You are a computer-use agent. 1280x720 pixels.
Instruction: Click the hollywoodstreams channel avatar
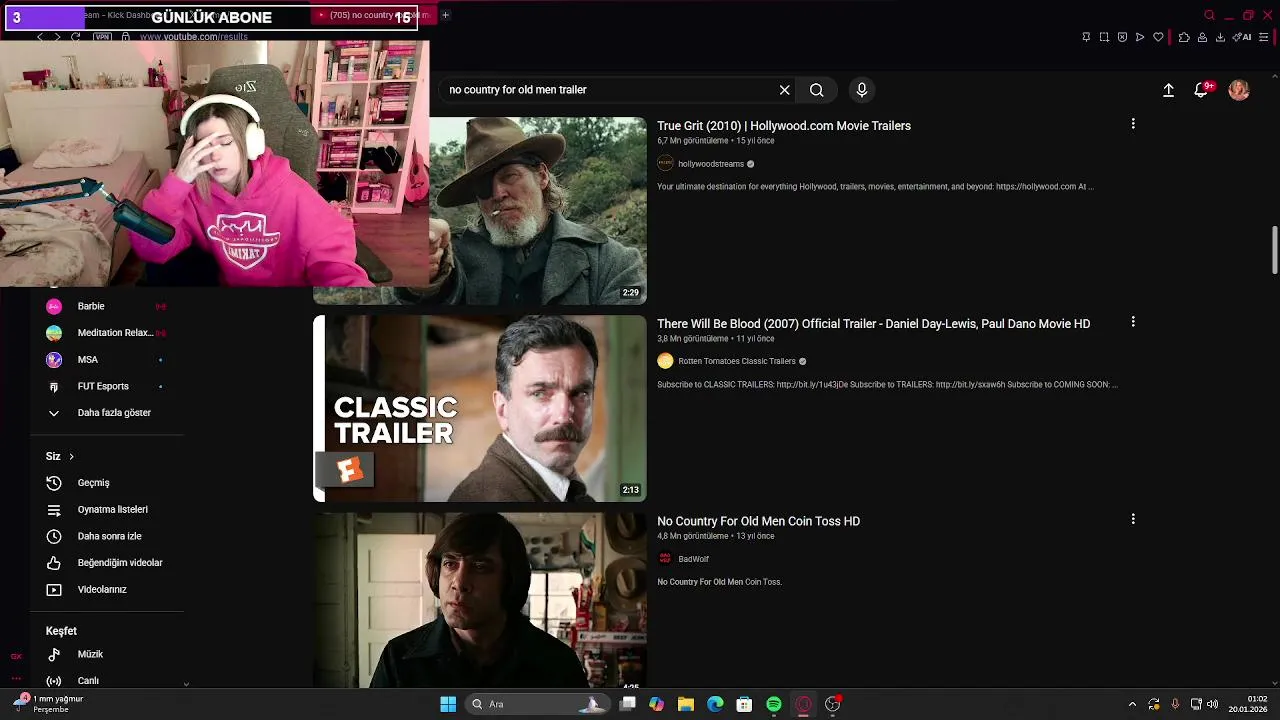[665, 164]
